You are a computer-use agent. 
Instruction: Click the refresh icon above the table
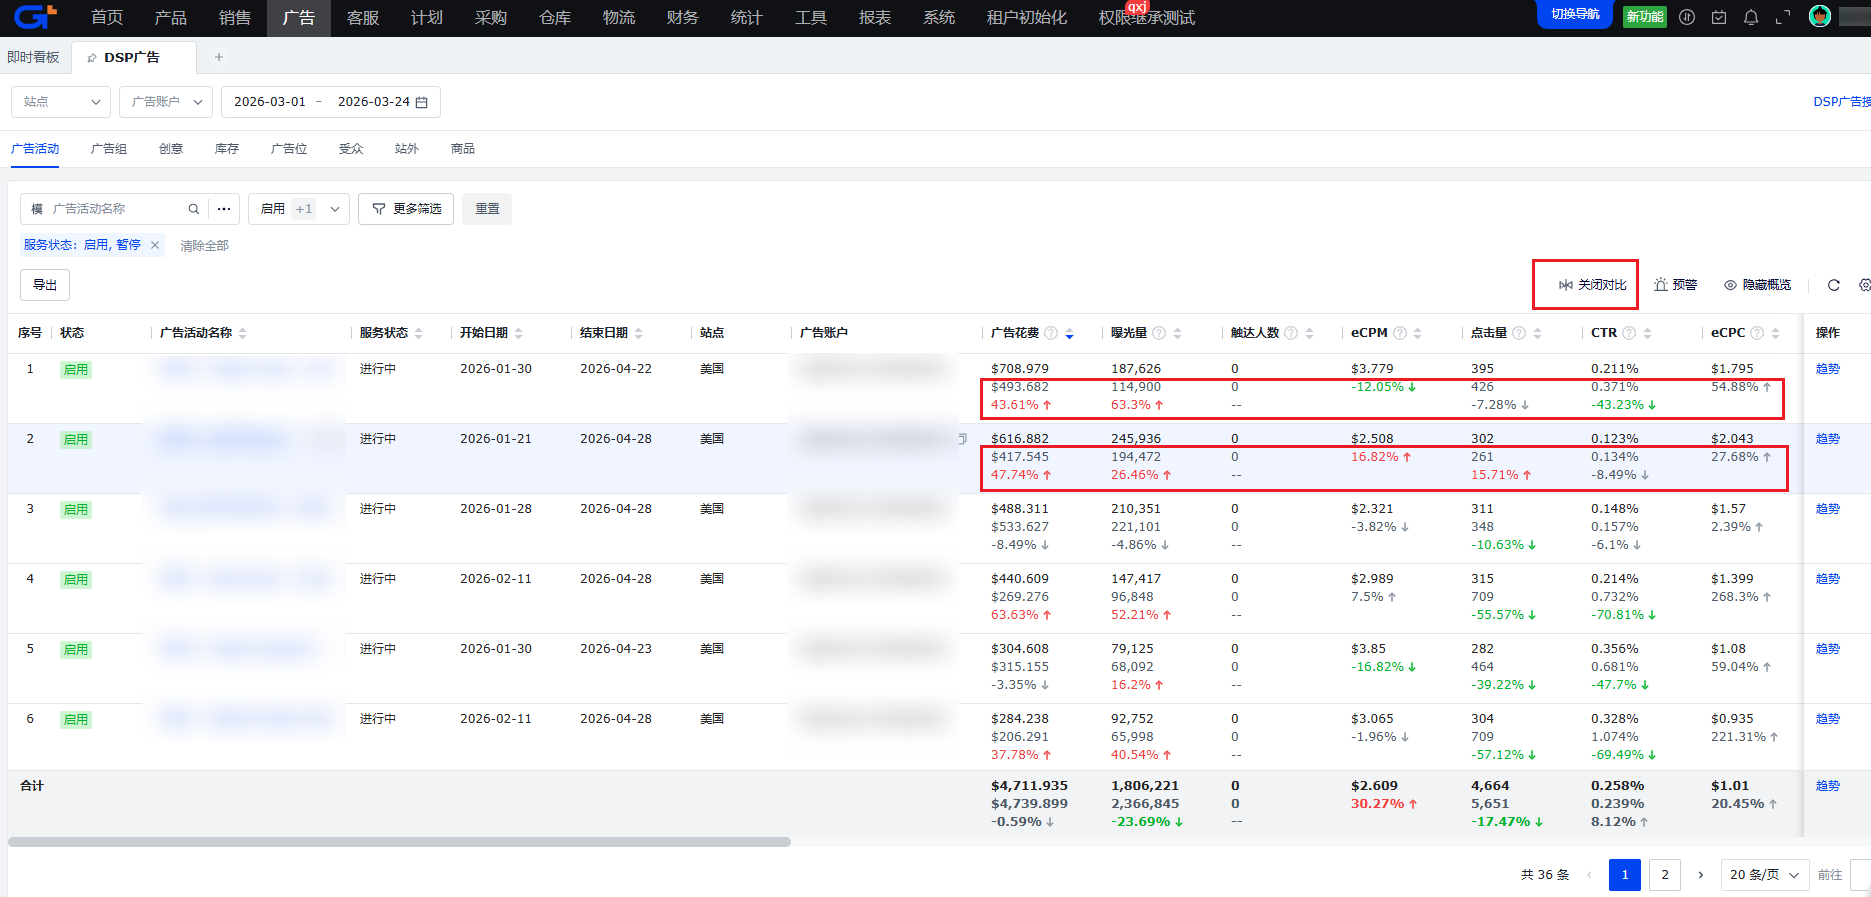[x=1833, y=285]
